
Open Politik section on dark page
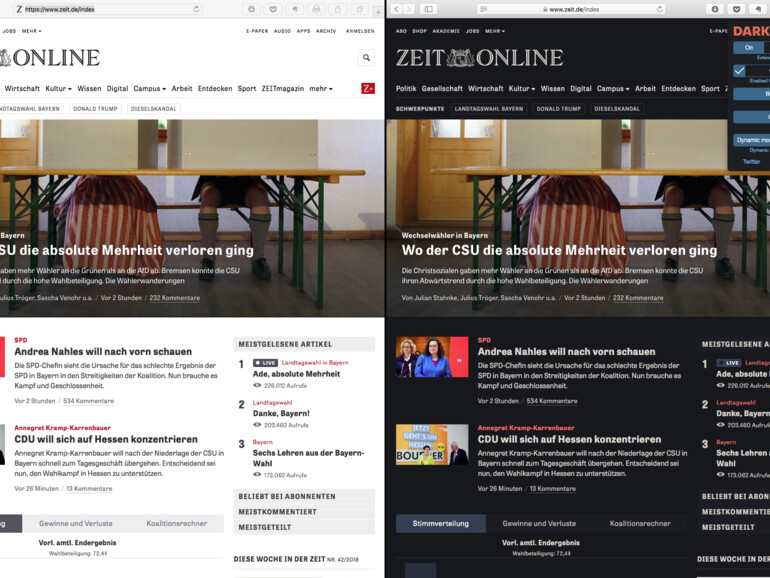406,88
